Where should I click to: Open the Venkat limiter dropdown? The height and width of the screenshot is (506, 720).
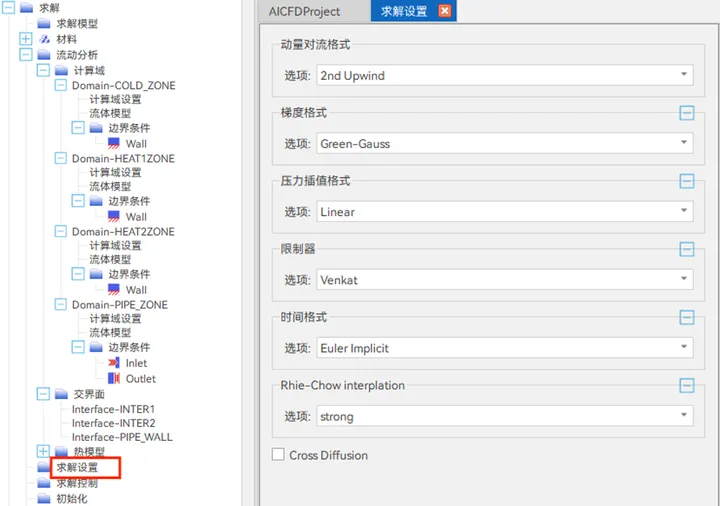click(x=505, y=279)
